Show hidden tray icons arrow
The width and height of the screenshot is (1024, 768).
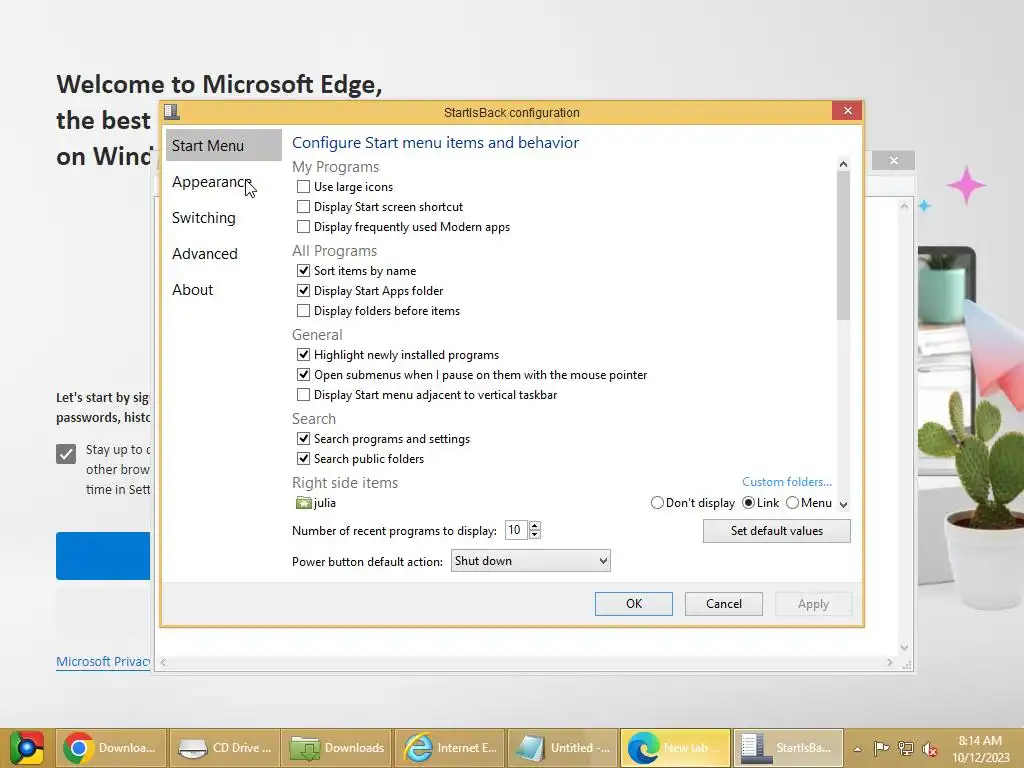click(x=857, y=748)
